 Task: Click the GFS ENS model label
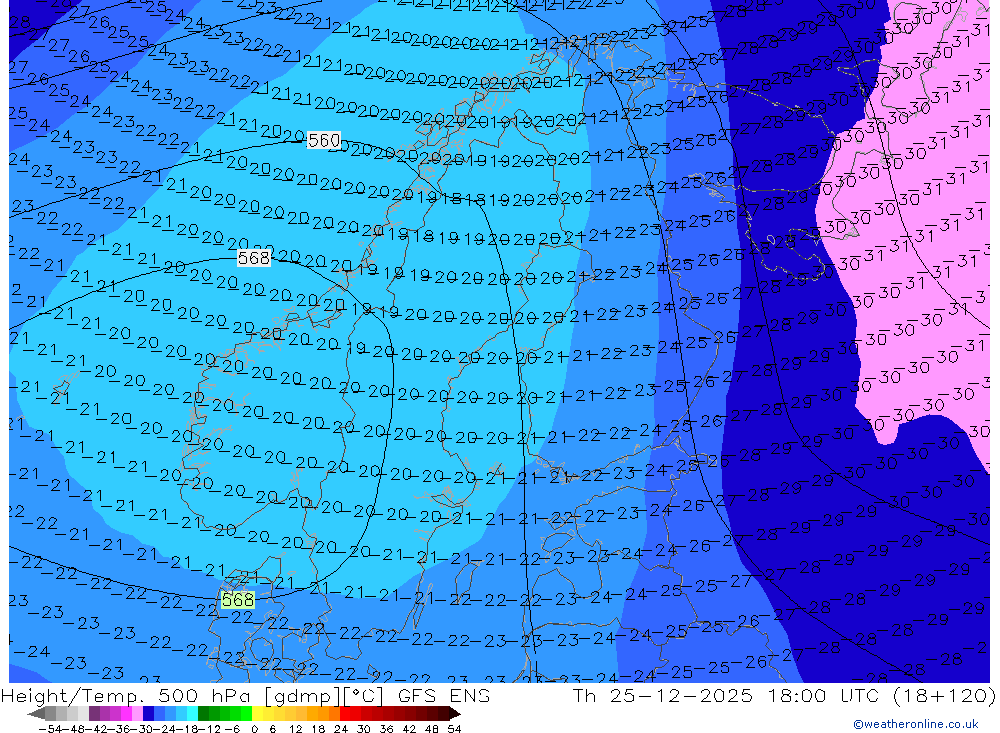click(444, 695)
